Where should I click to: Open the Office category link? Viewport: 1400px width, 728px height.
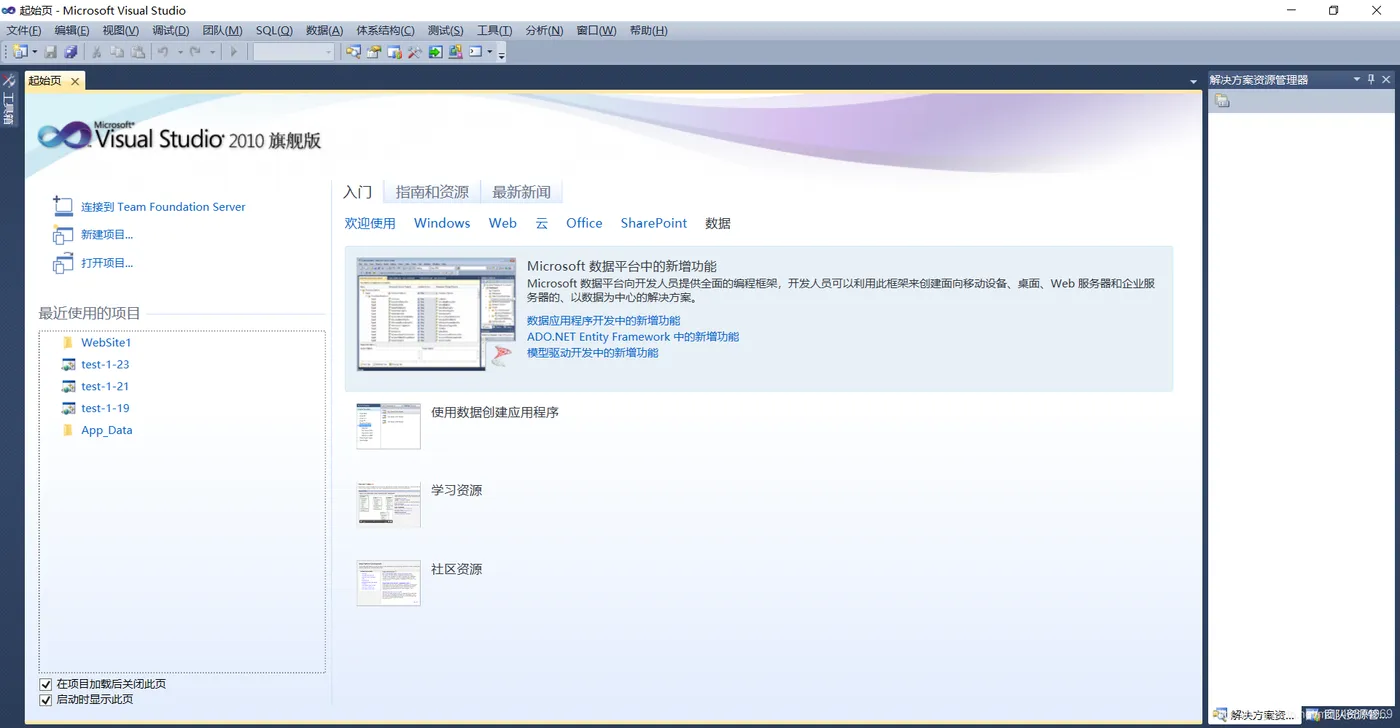[x=584, y=223]
